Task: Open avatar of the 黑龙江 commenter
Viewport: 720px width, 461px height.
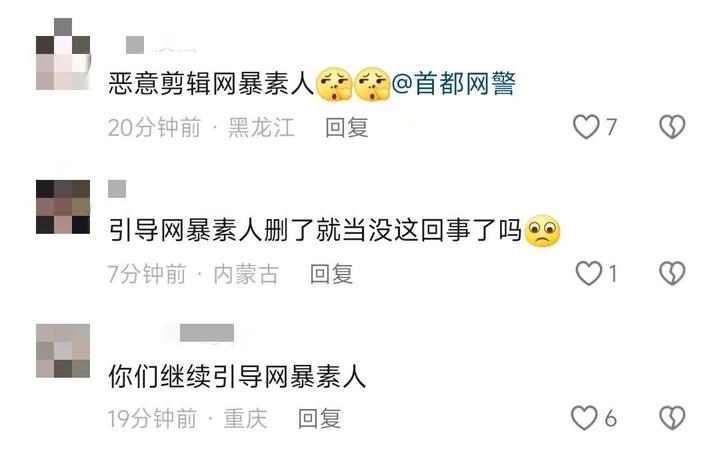Action: click(x=63, y=54)
